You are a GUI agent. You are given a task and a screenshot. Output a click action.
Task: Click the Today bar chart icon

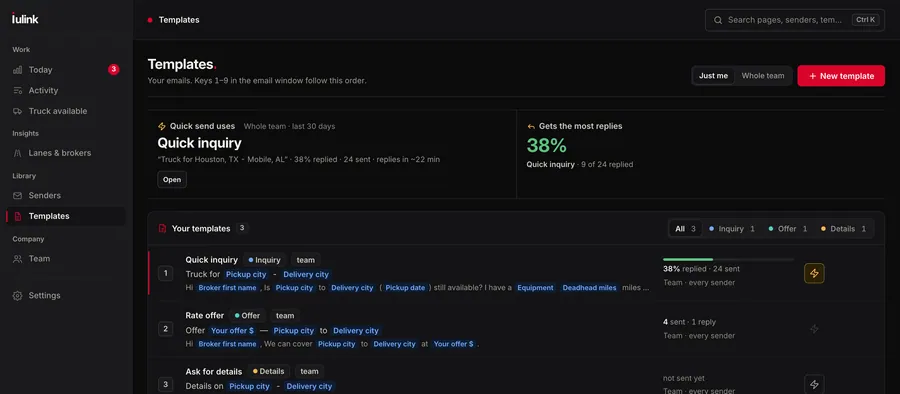point(18,70)
